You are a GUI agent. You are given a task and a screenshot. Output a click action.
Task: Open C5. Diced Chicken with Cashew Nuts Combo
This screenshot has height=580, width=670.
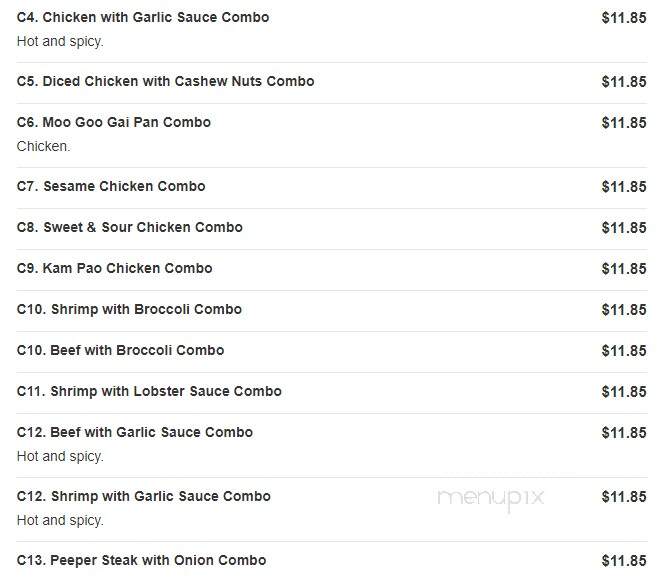coord(165,81)
